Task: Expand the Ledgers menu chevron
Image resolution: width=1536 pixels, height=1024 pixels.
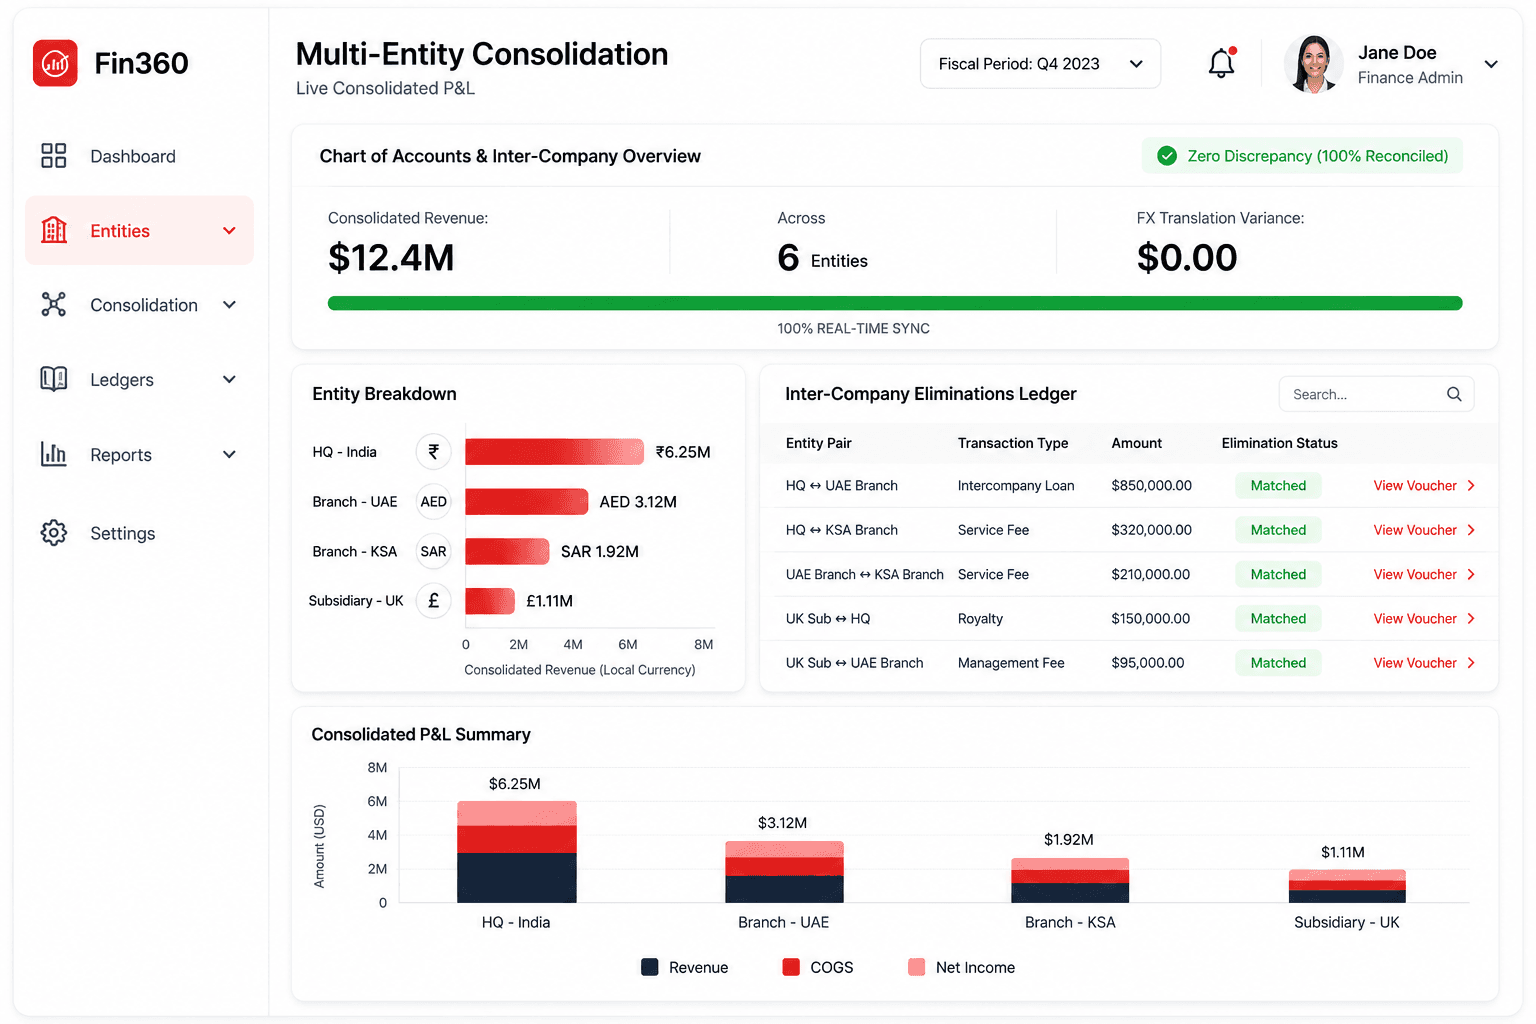Action: 229,380
